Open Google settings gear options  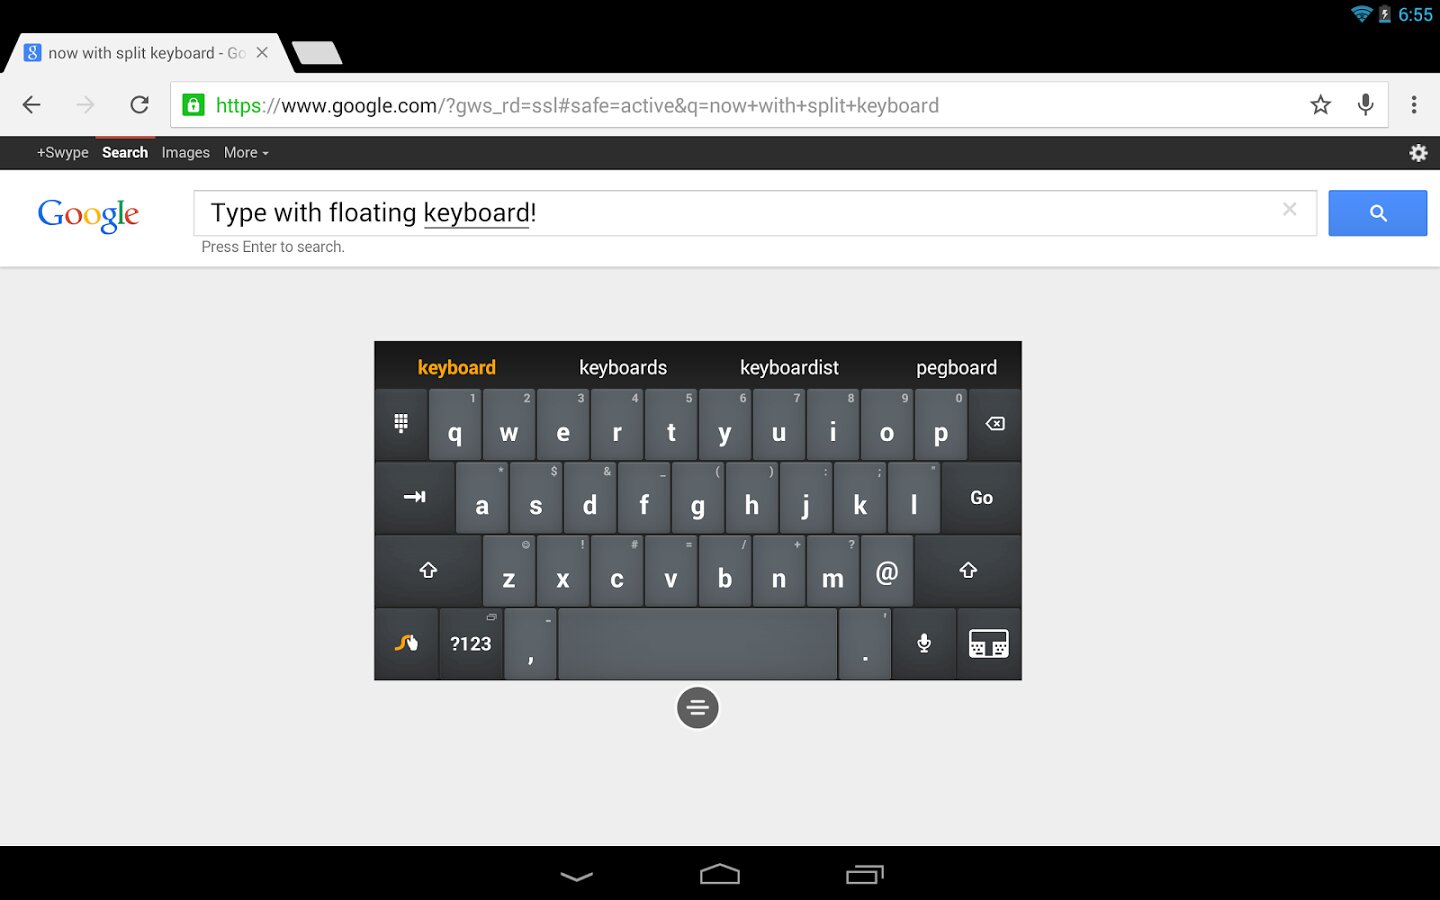tap(1418, 153)
